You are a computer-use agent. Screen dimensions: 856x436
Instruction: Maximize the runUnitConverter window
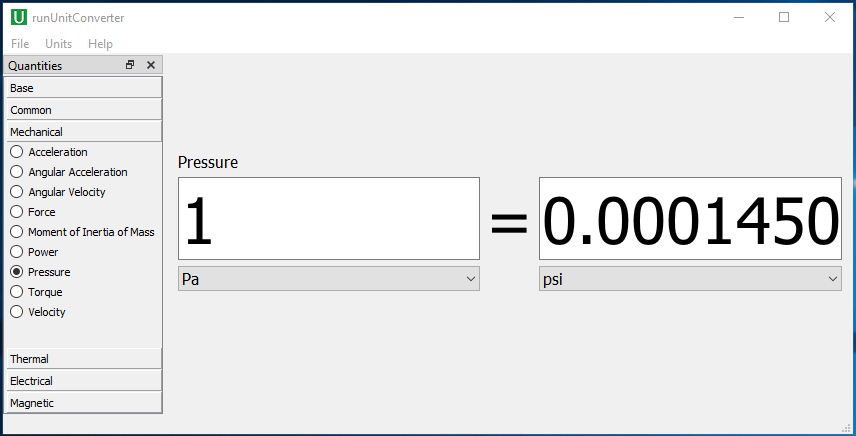pyautogui.click(x=784, y=17)
